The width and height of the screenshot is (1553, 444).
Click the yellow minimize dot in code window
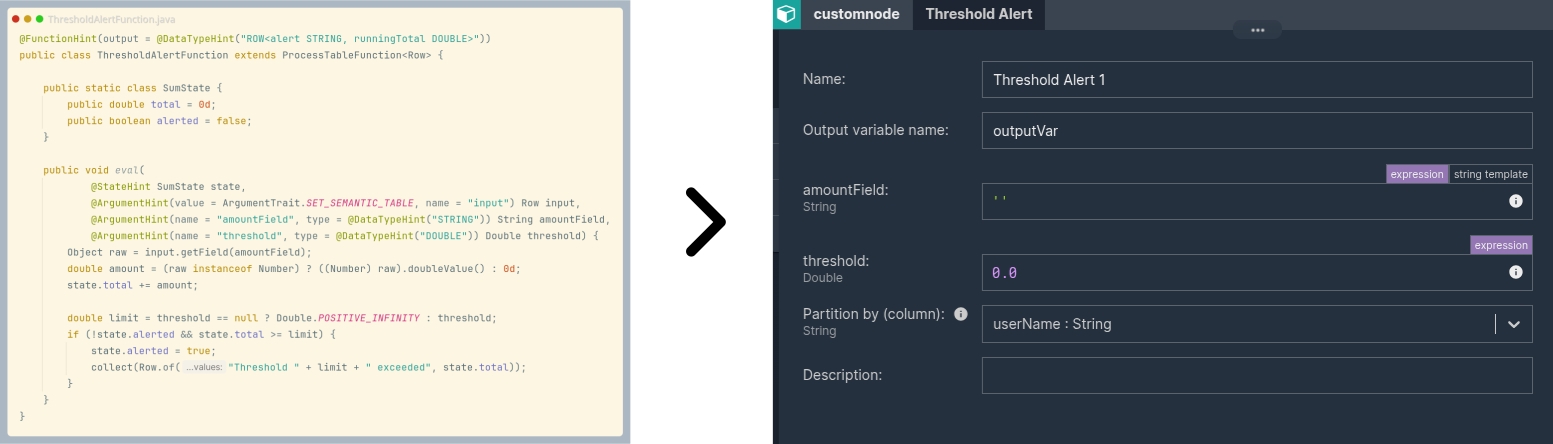(x=28, y=19)
